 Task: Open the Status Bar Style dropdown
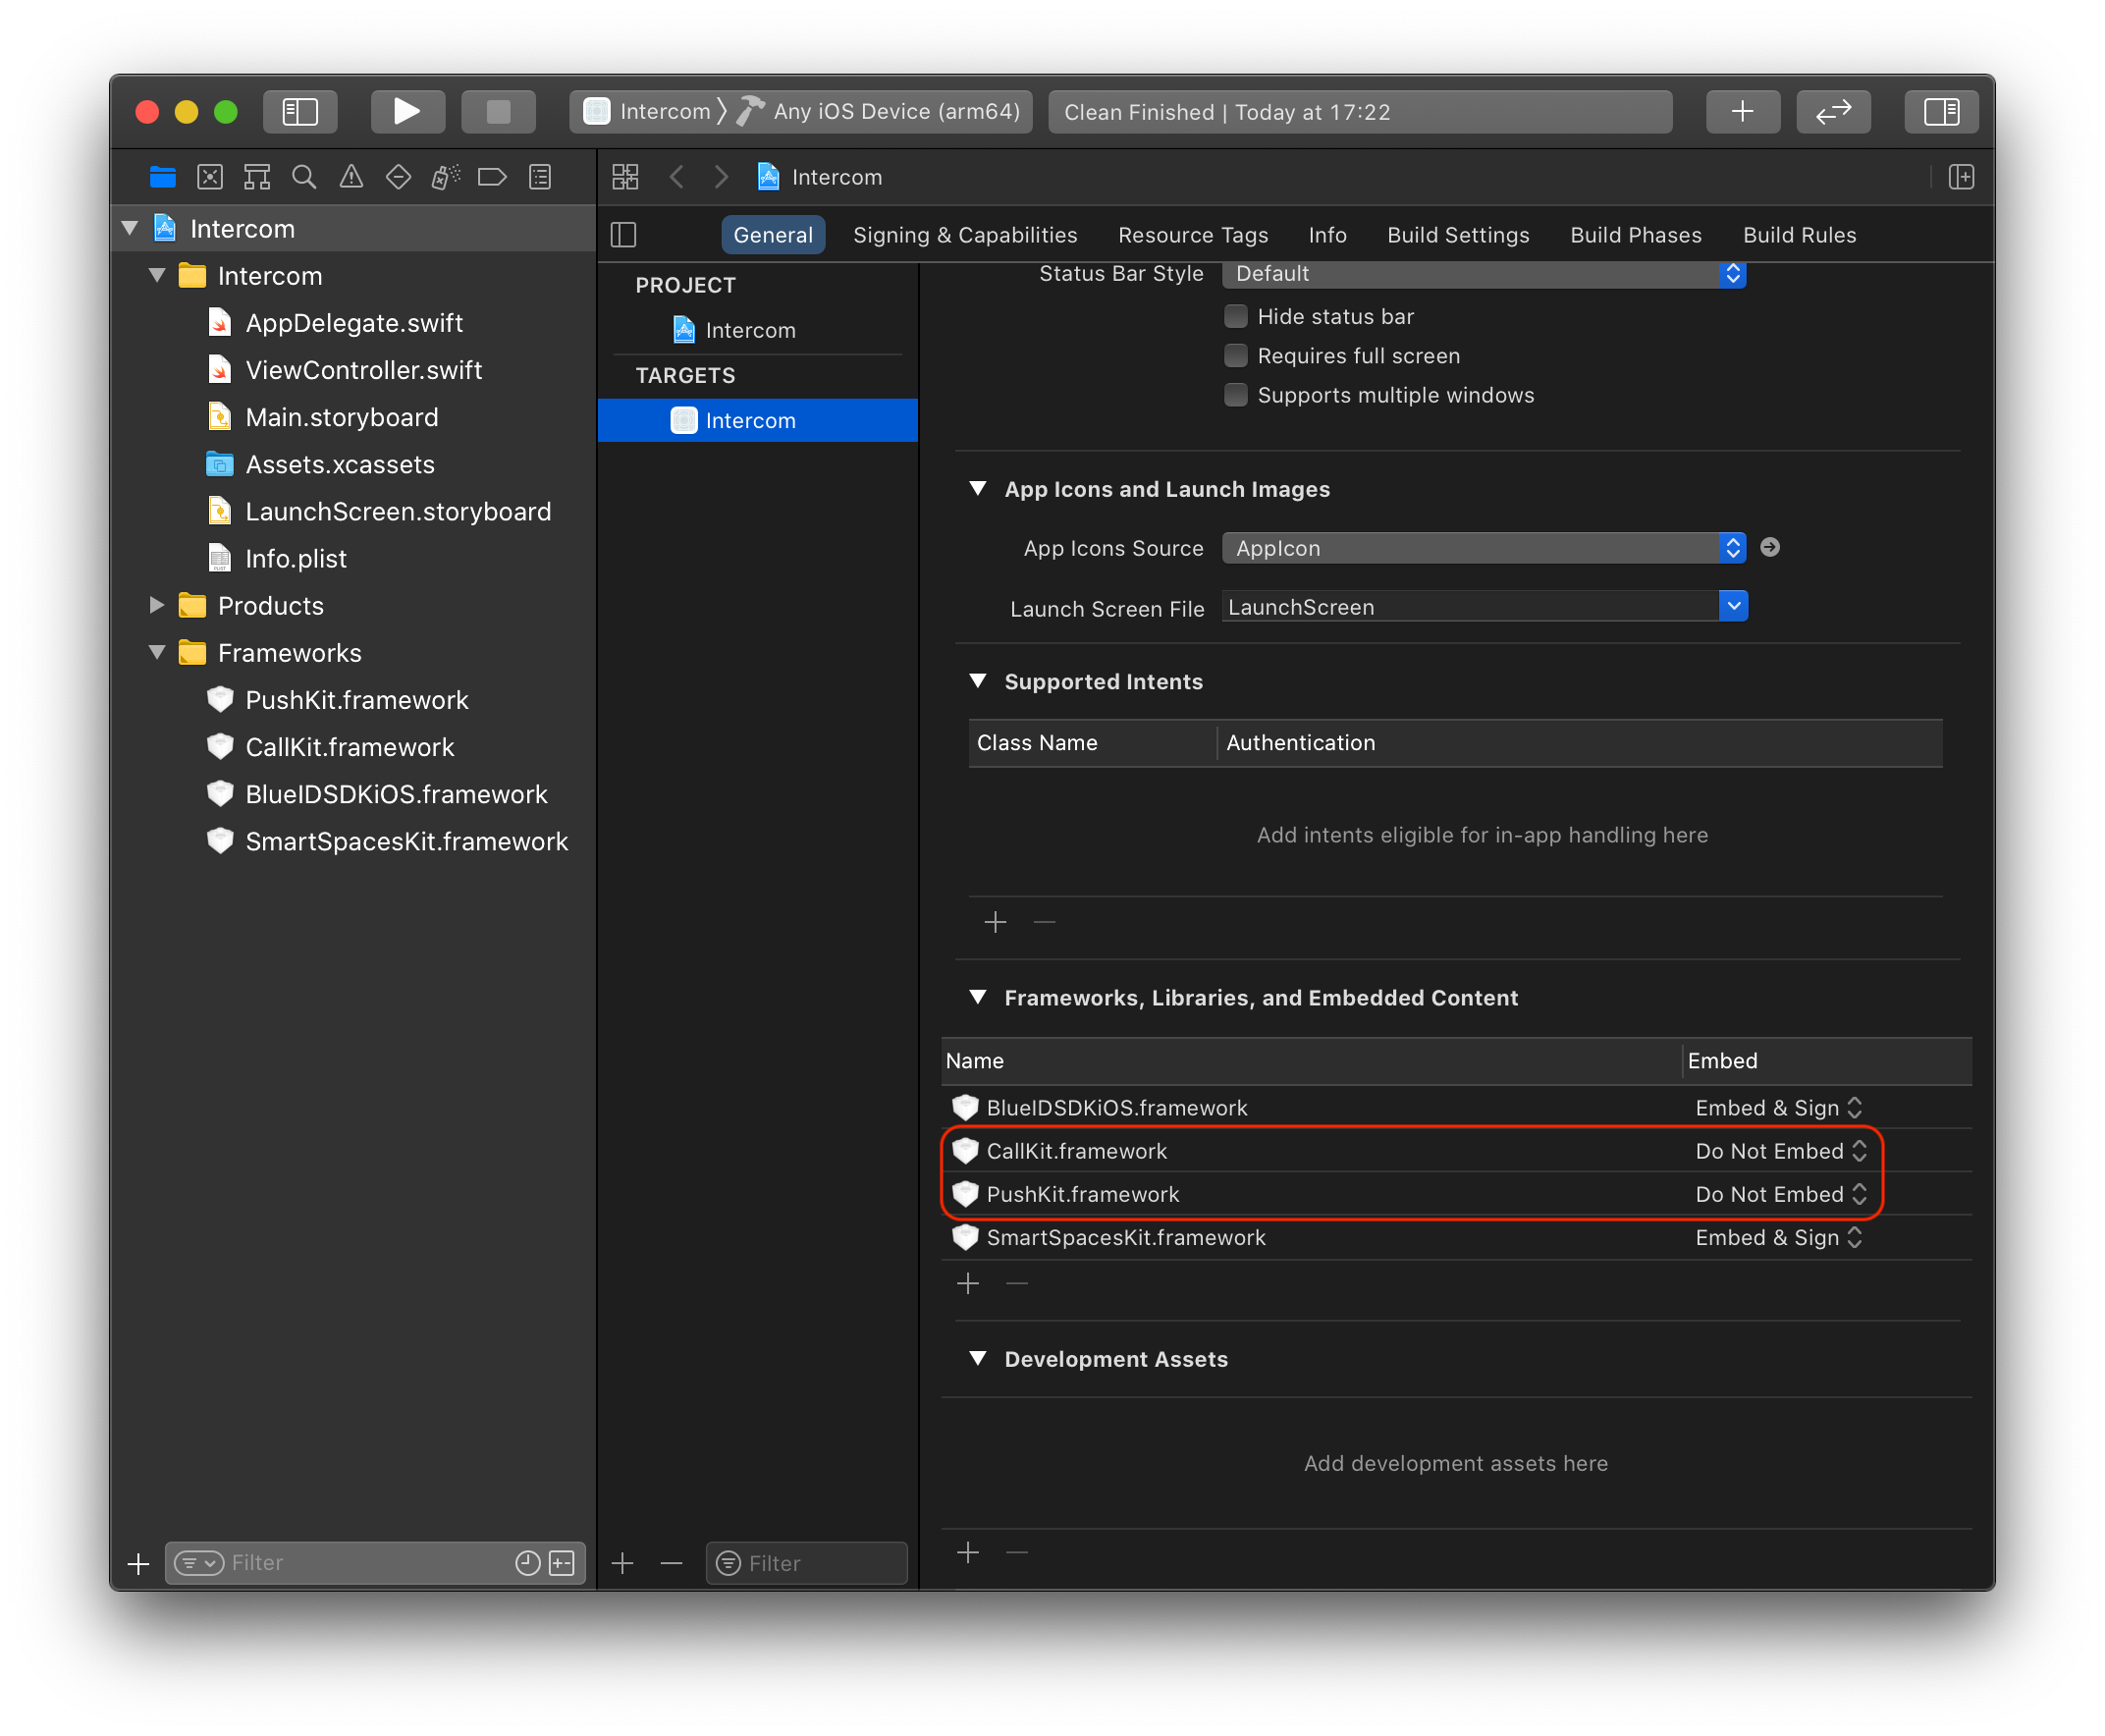click(1484, 274)
